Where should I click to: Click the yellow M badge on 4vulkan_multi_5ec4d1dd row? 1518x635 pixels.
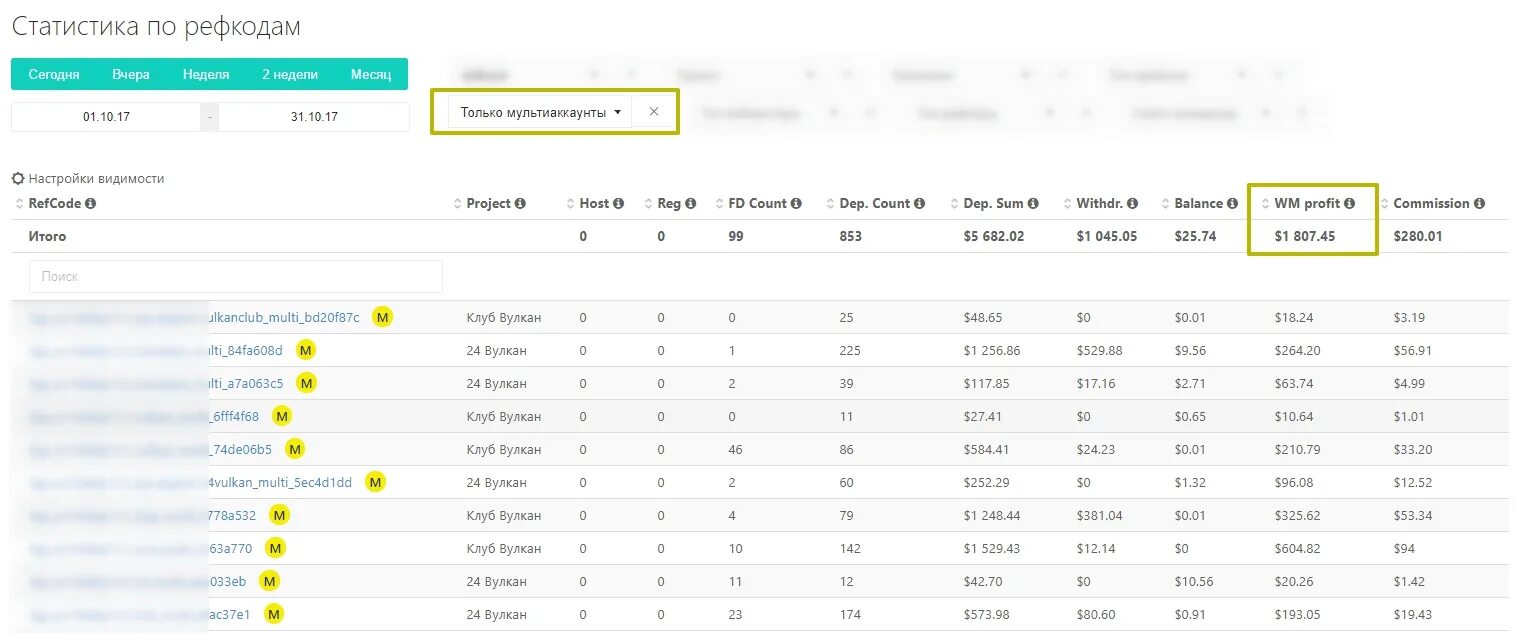click(x=375, y=482)
